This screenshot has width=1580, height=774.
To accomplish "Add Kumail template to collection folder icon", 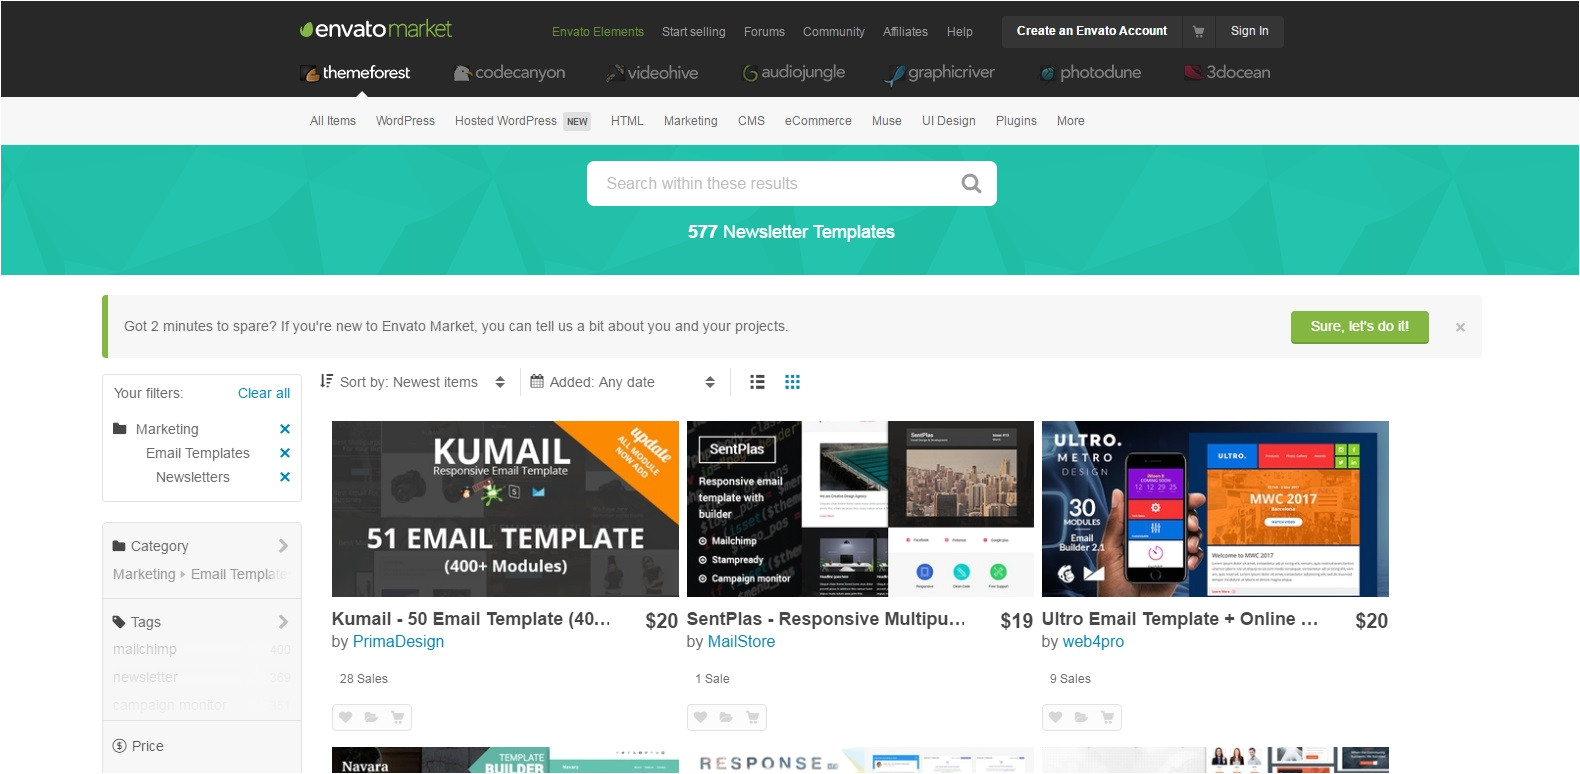I will tap(371, 717).
